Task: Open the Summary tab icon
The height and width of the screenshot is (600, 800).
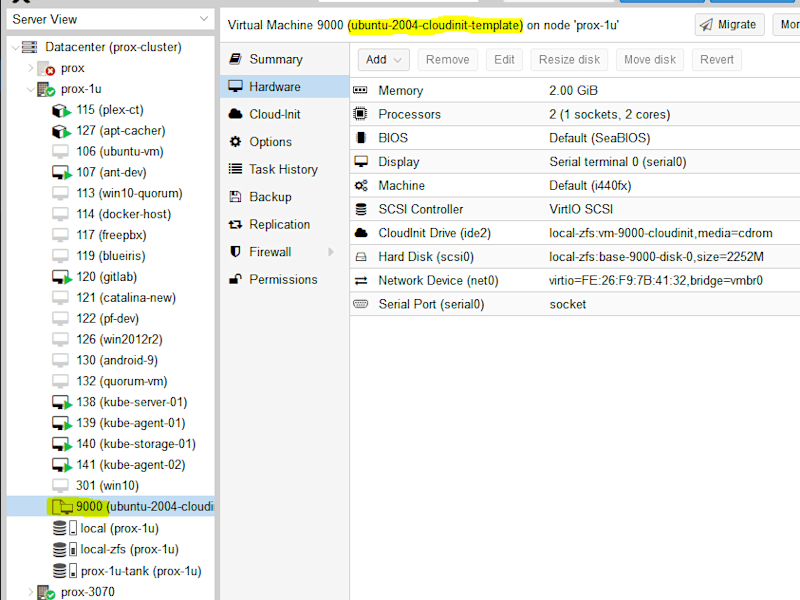Action: coord(235,59)
